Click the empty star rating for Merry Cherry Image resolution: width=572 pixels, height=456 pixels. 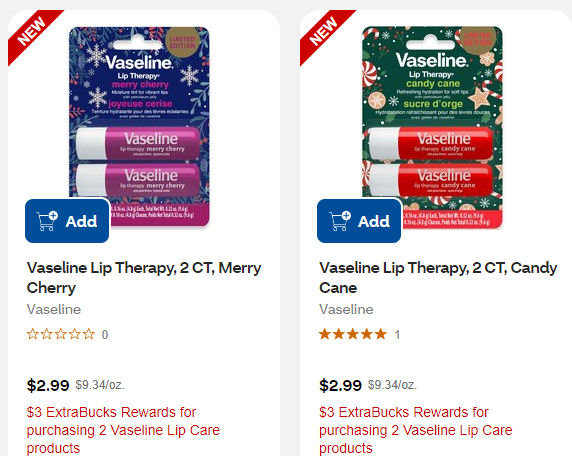pos(61,334)
